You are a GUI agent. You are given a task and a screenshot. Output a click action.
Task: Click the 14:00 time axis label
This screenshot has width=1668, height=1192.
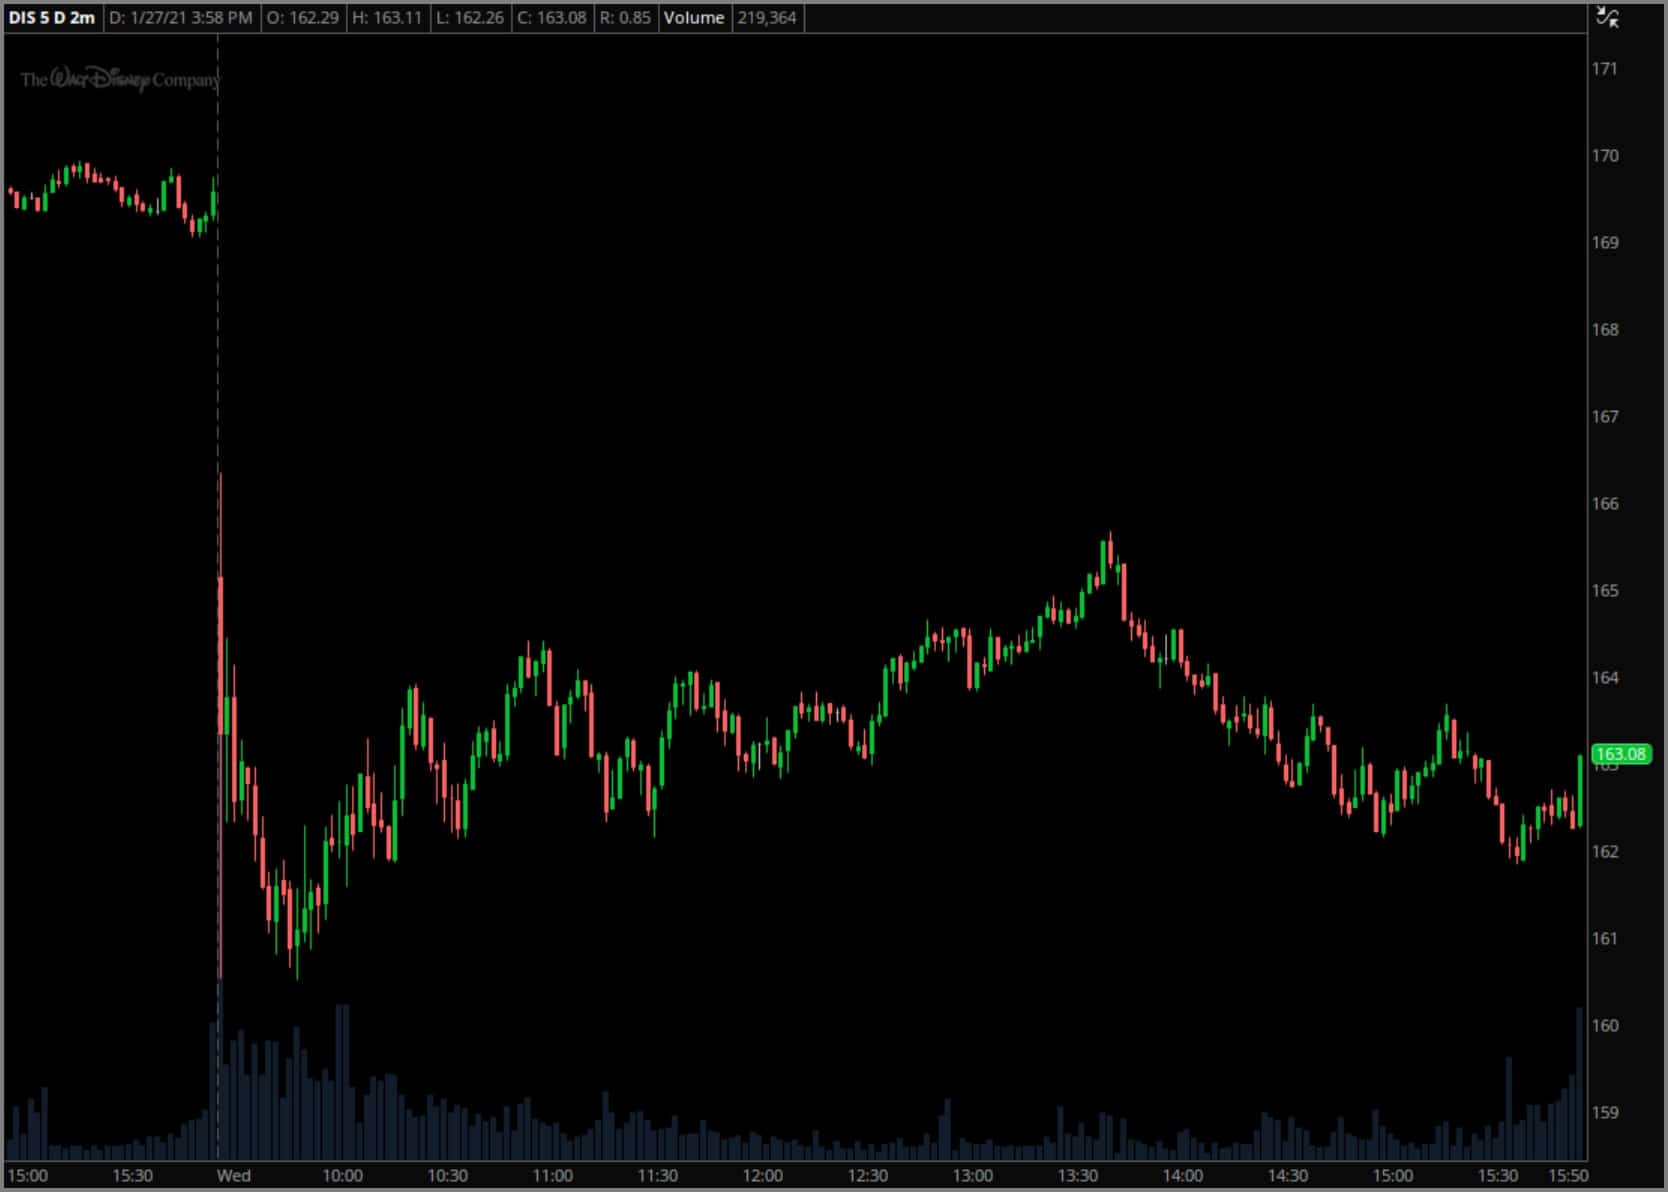(1182, 1176)
